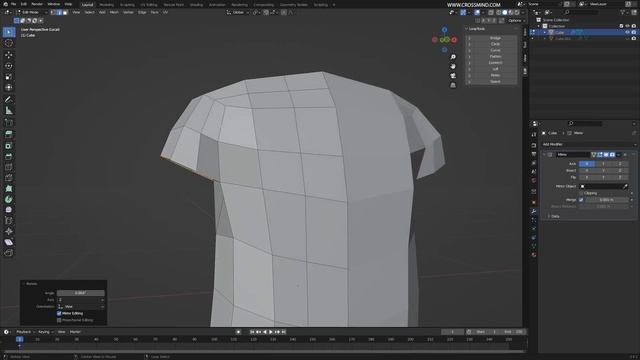Open the Modifiers wrench properties tab
640x360 pixels.
(533, 211)
